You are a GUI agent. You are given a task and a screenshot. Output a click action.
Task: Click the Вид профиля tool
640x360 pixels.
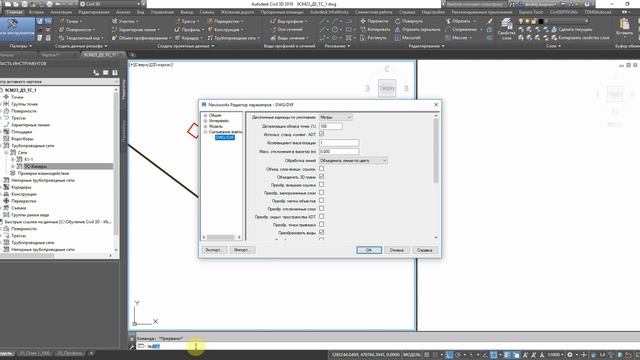289,21
